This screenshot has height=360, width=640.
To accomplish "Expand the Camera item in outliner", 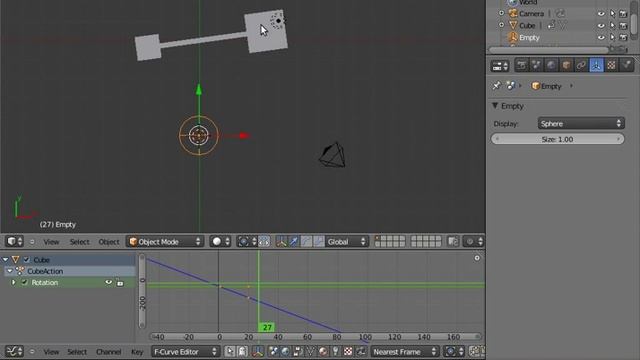I will [x=502, y=13].
